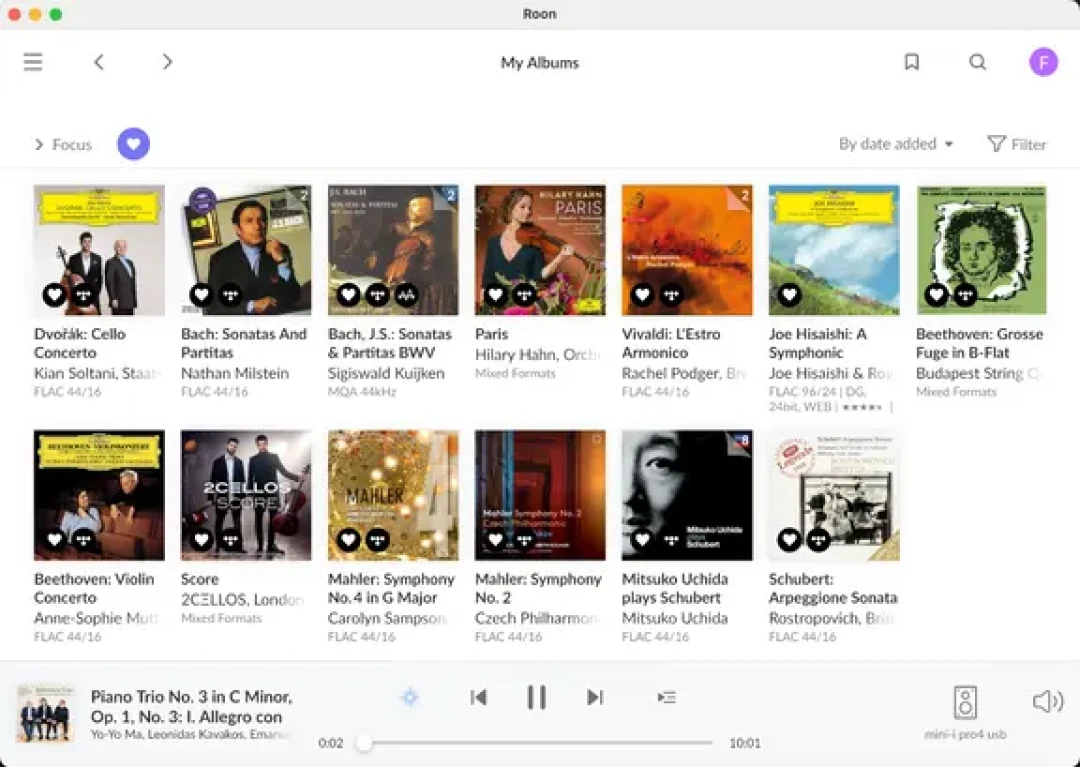Click TIDAL icon on Mitsuko Uchida Schubert cover
This screenshot has height=767, width=1080.
click(672, 540)
